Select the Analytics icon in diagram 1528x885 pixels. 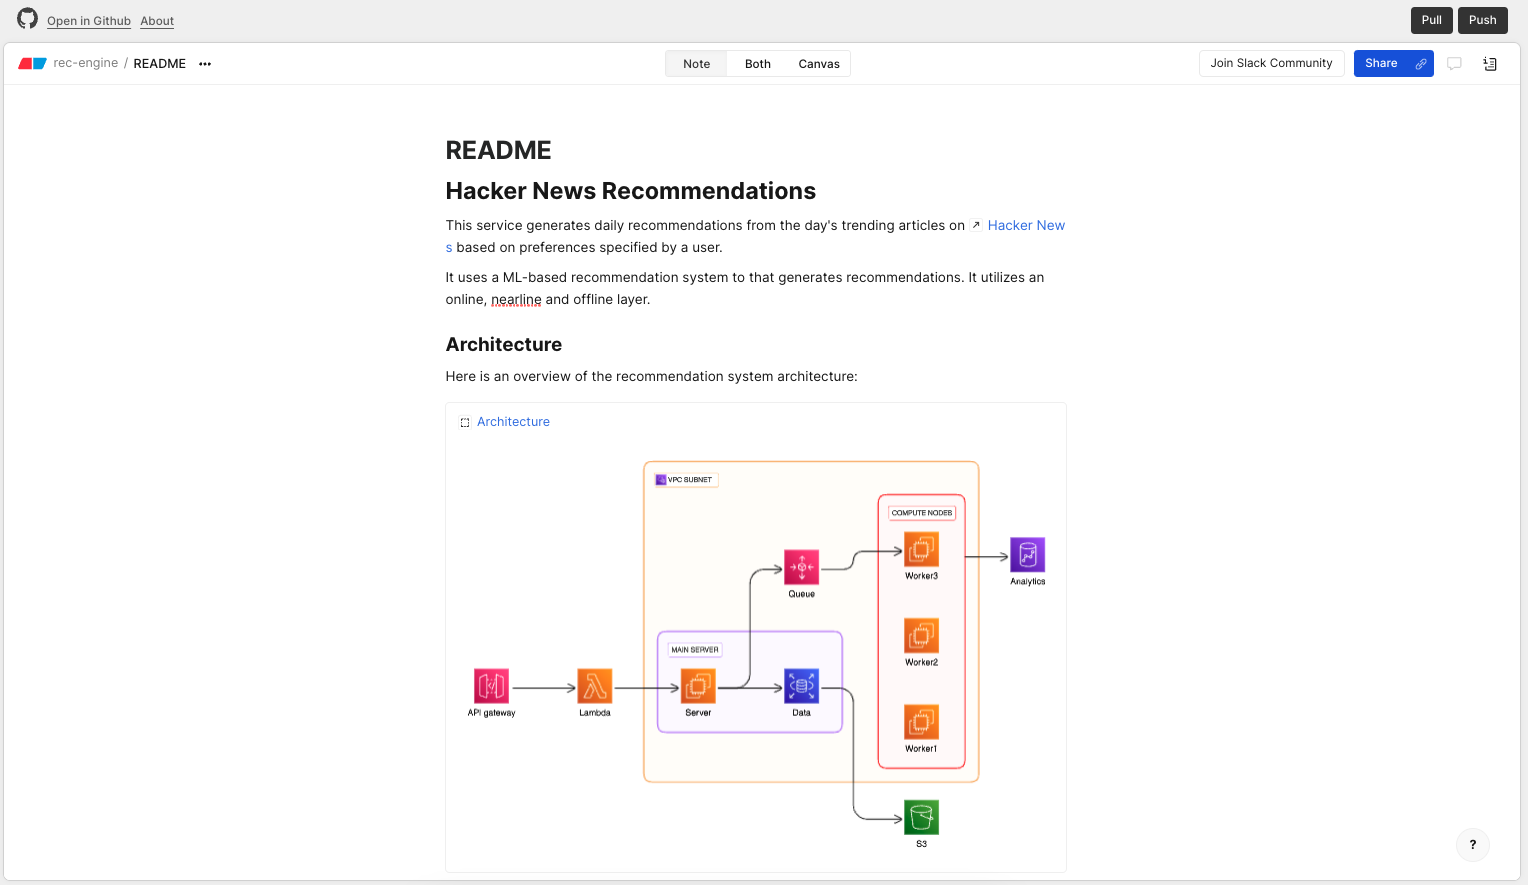[x=1028, y=555]
